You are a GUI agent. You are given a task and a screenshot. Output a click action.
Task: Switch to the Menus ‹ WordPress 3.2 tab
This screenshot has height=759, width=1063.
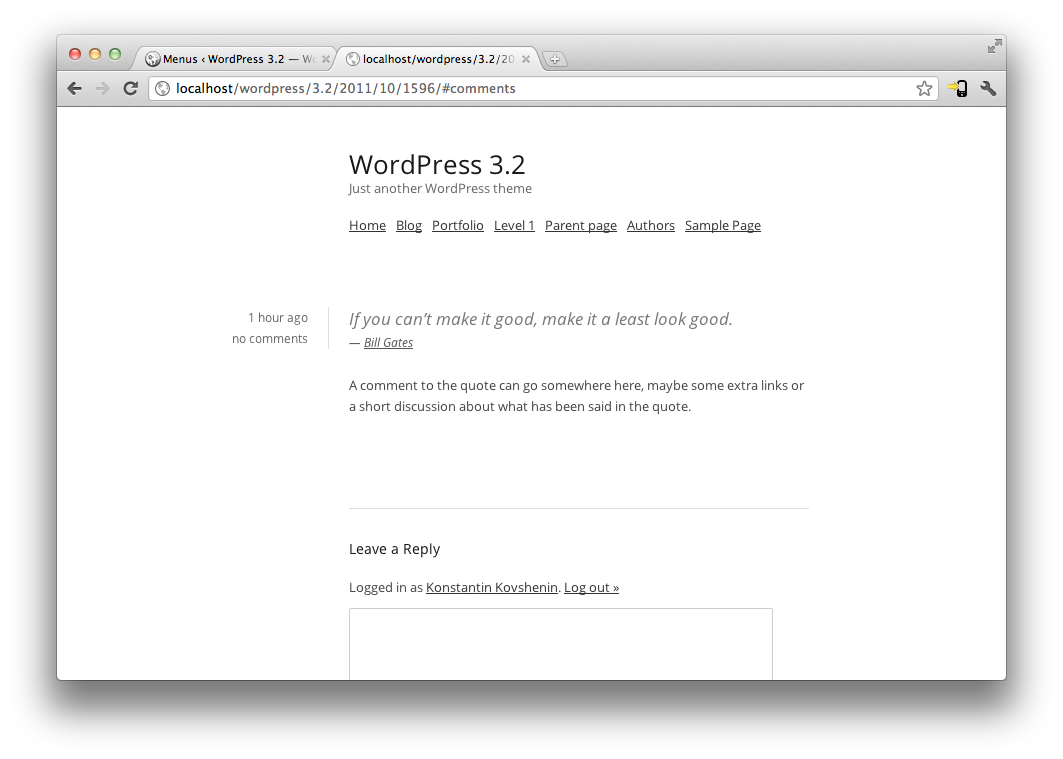tap(232, 59)
